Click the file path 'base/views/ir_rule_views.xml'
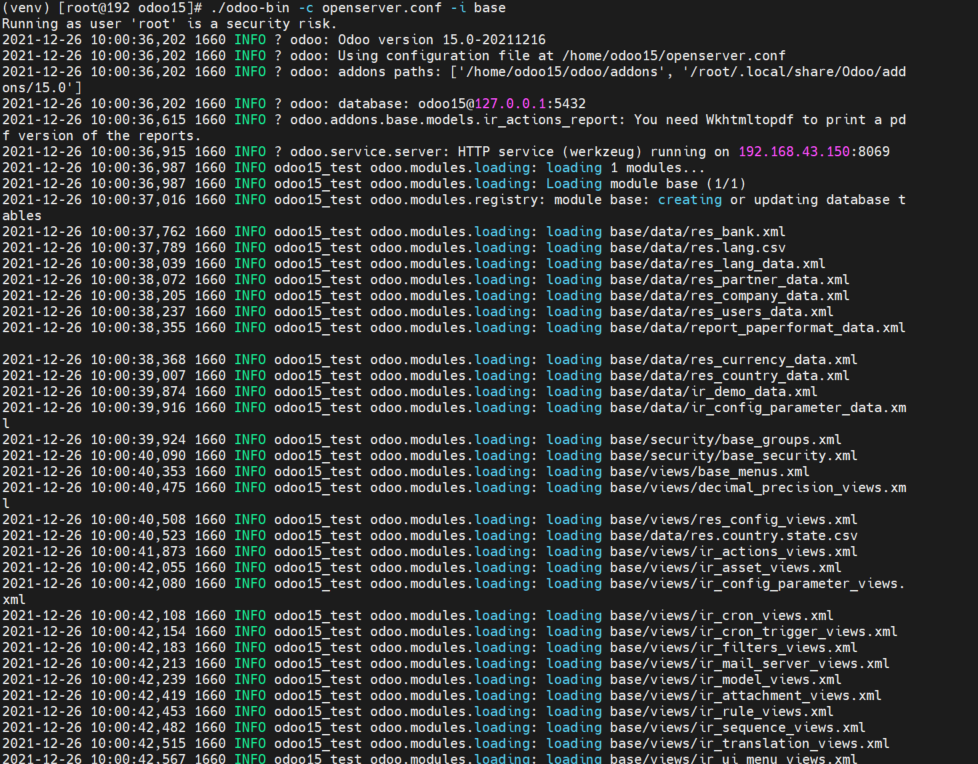The height and width of the screenshot is (764, 978). [721, 712]
